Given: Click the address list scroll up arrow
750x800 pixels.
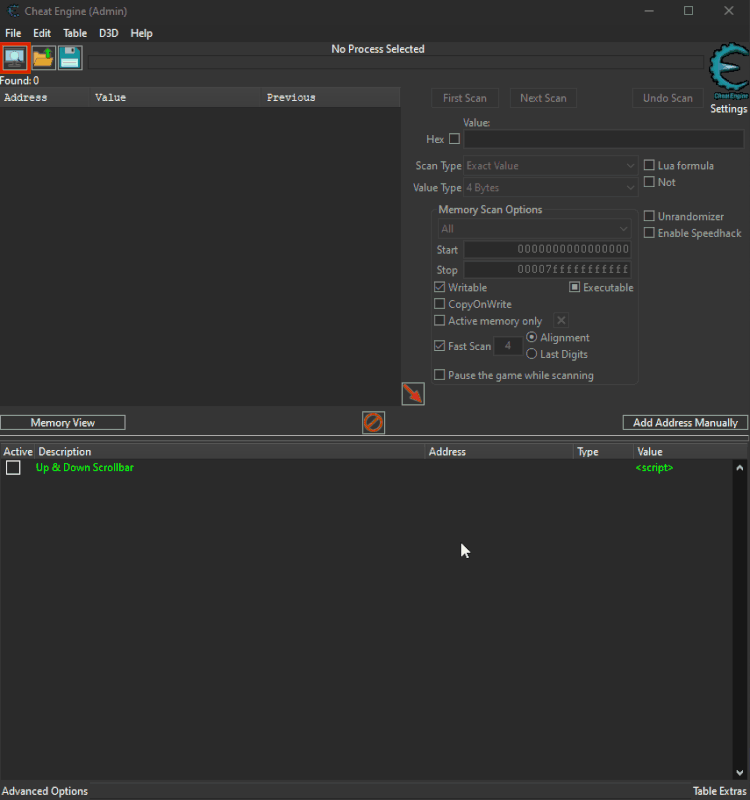Looking at the screenshot, I should click(x=739, y=468).
